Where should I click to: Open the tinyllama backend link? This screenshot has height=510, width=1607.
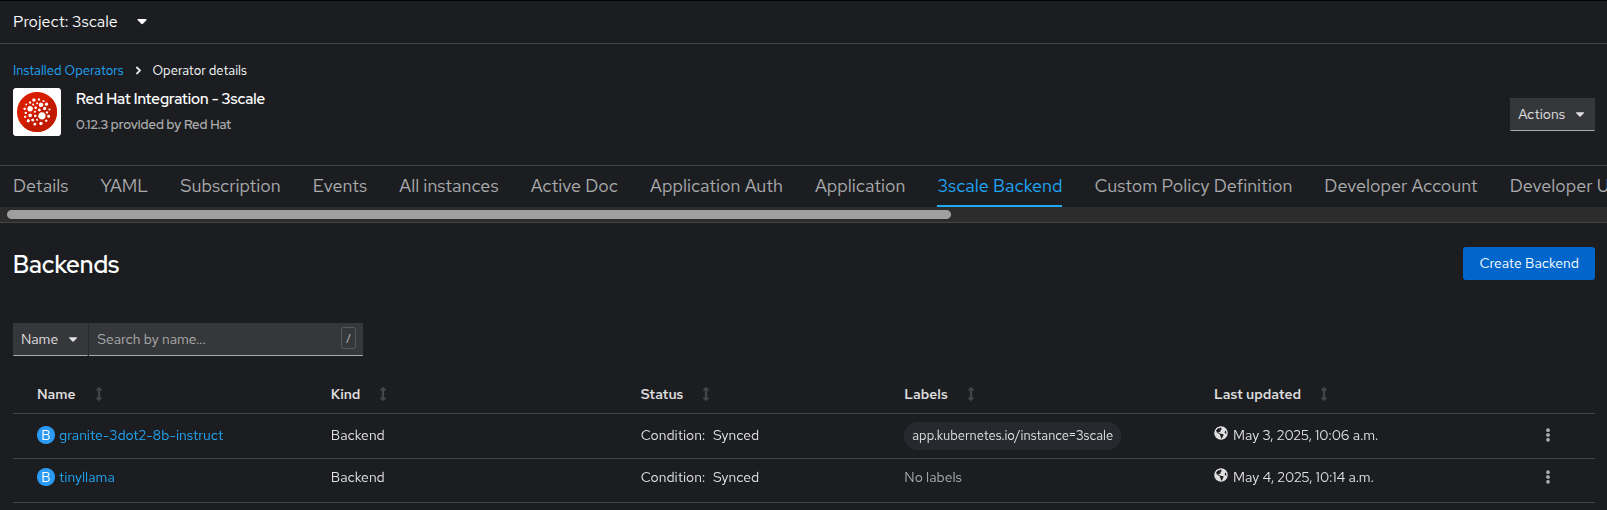click(87, 477)
